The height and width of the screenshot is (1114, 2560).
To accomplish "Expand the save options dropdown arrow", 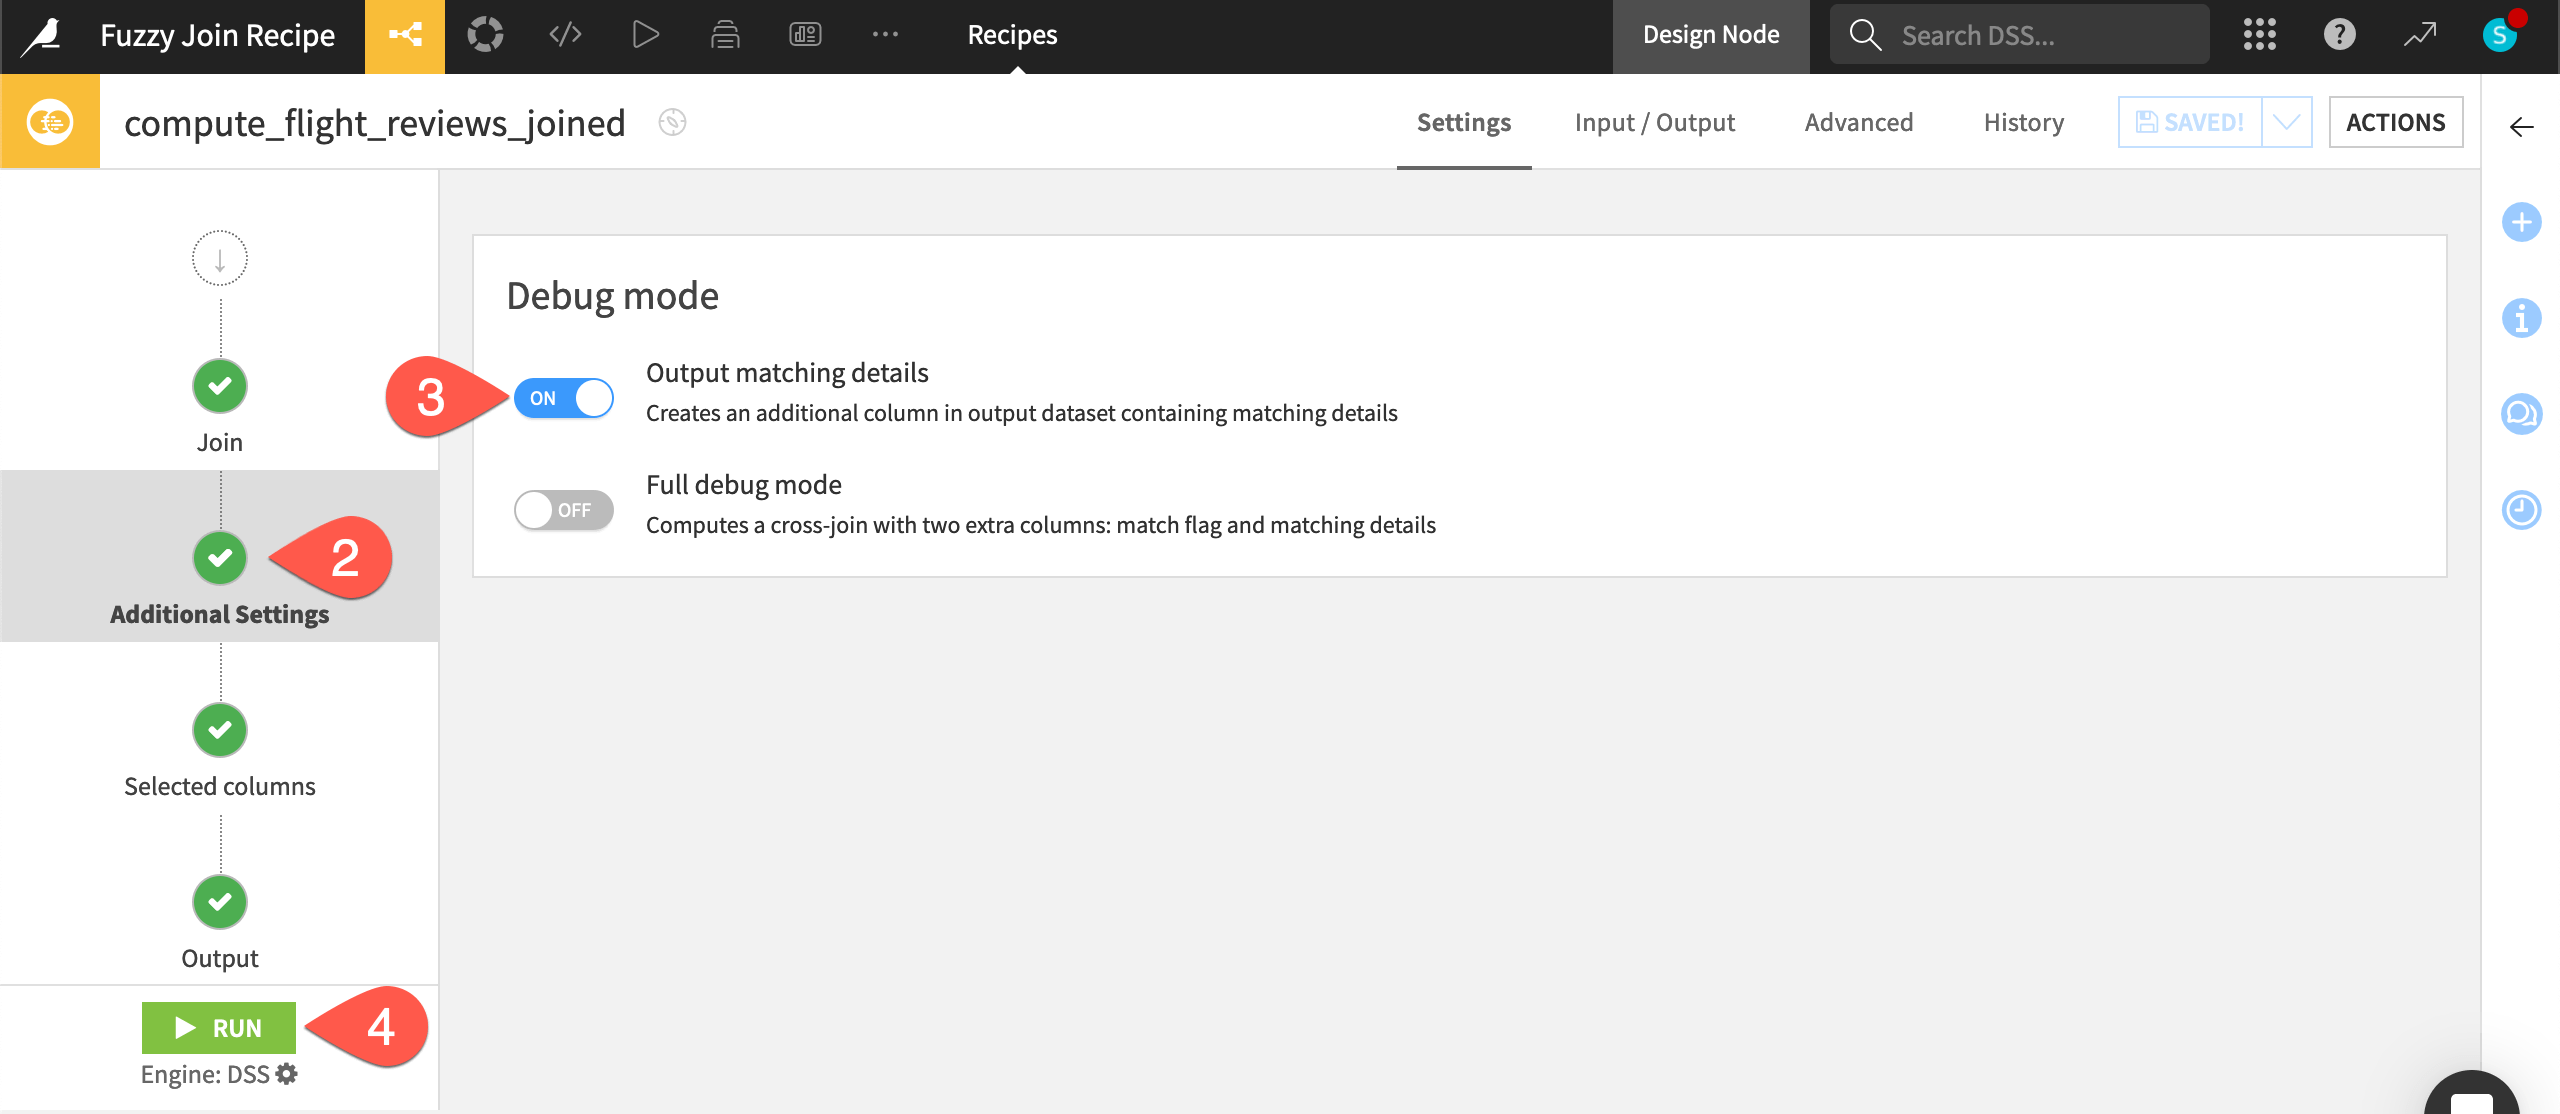I will (x=2286, y=122).
